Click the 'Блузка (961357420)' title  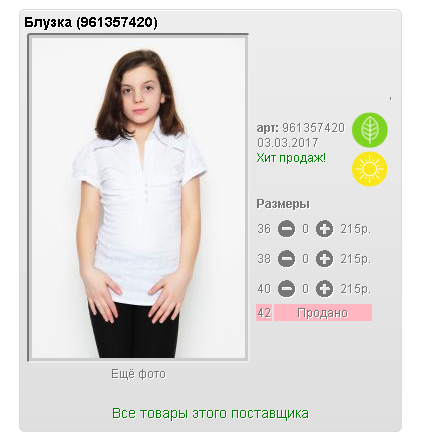pyautogui.click(x=91, y=22)
